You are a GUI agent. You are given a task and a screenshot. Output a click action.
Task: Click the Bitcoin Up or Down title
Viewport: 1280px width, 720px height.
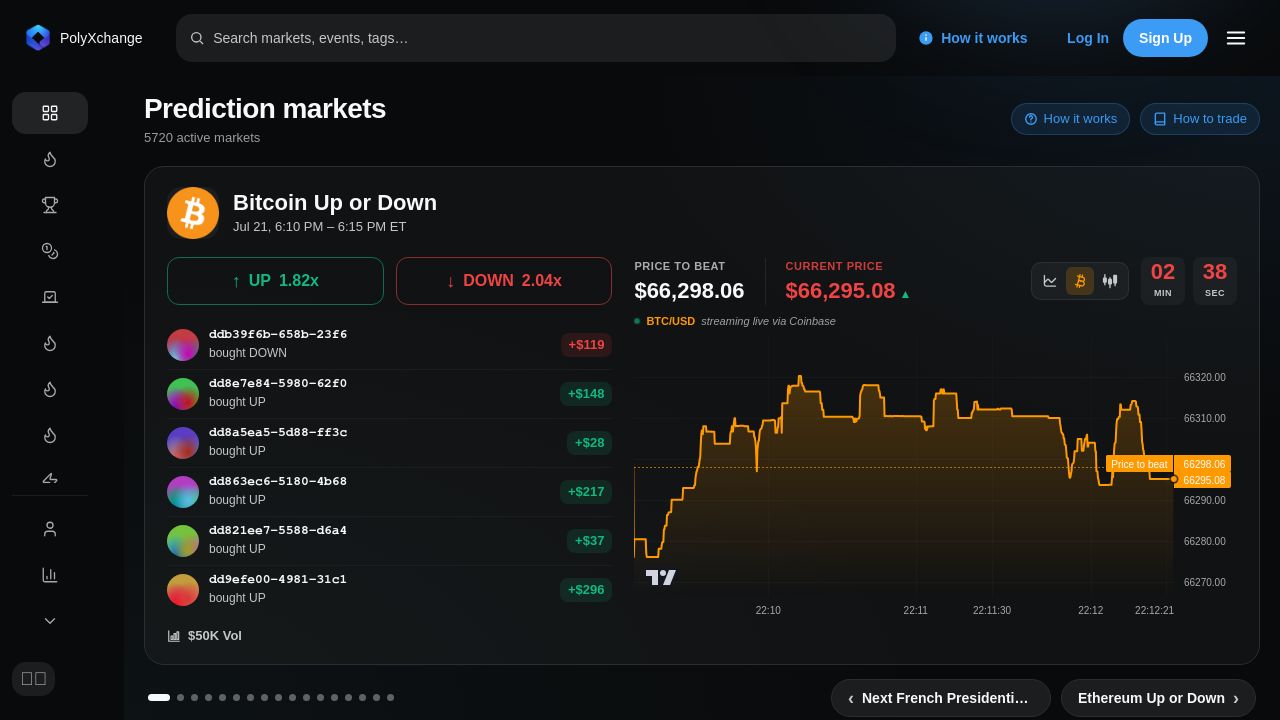pos(335,203)
